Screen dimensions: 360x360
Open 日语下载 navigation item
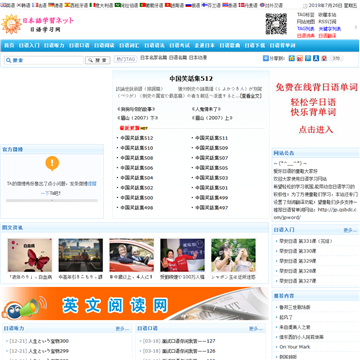[x=255, y=45]
